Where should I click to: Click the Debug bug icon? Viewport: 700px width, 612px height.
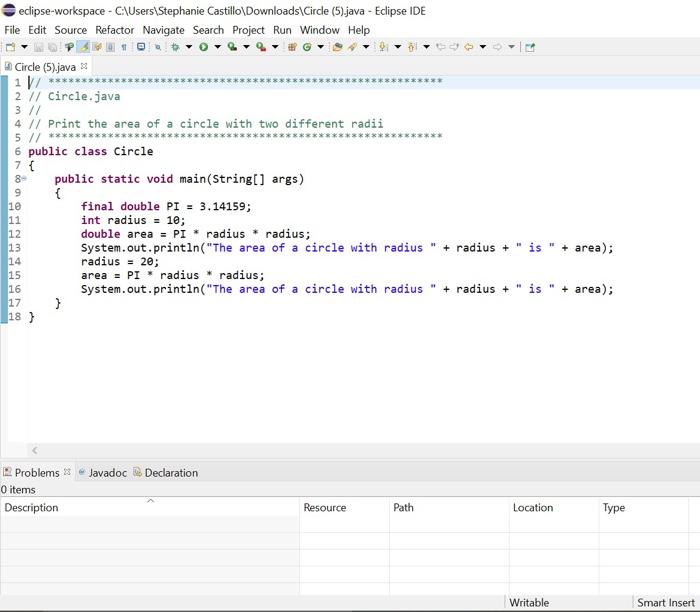coord(175,47)
